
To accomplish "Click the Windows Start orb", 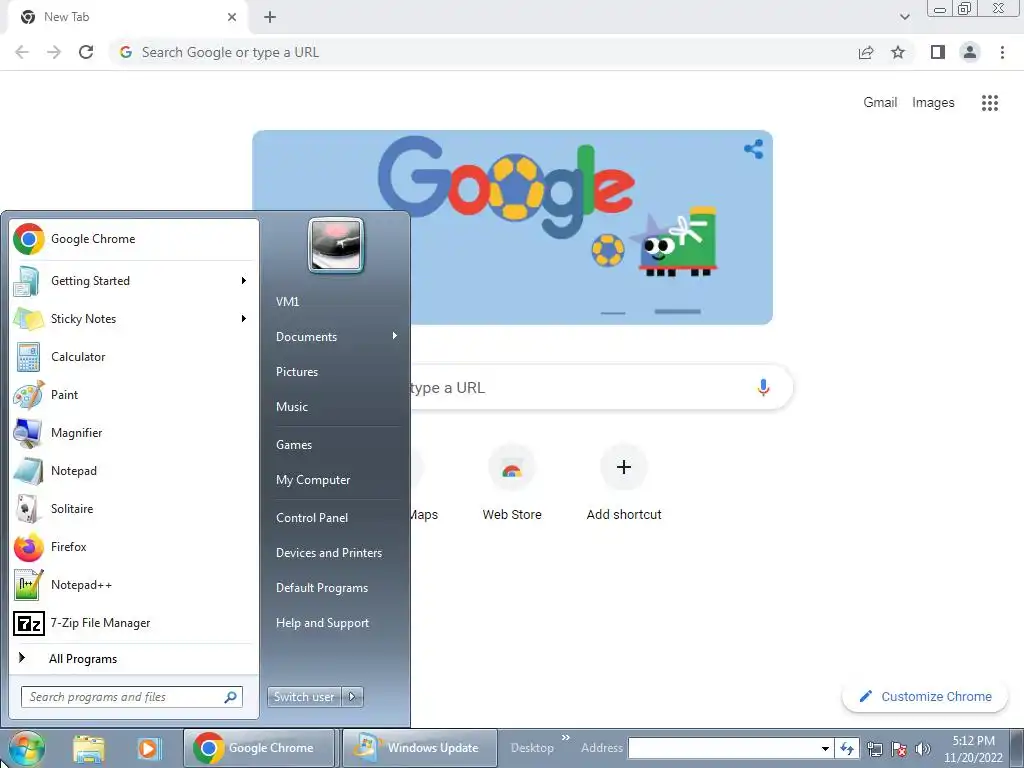I will coord(26,748).
